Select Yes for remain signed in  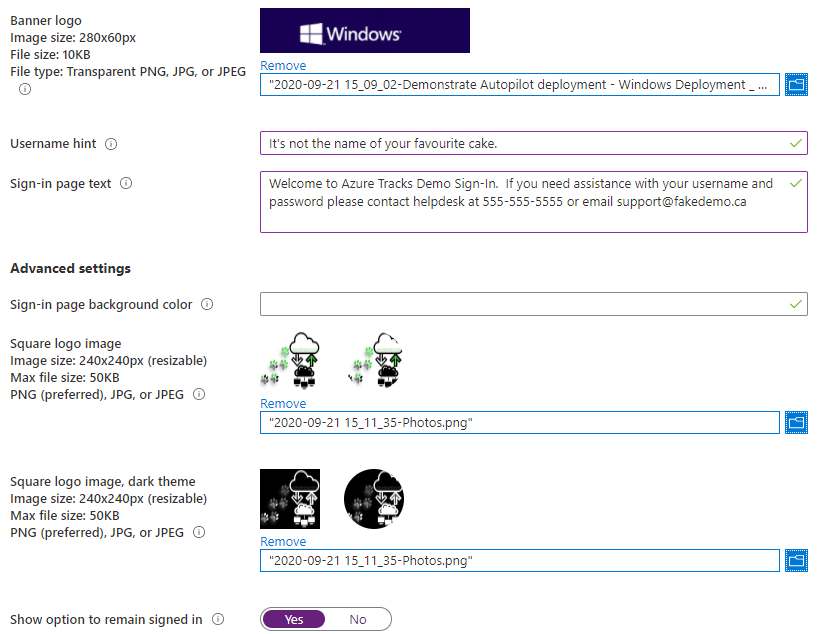pyautogui.click(x=294, y=619)
